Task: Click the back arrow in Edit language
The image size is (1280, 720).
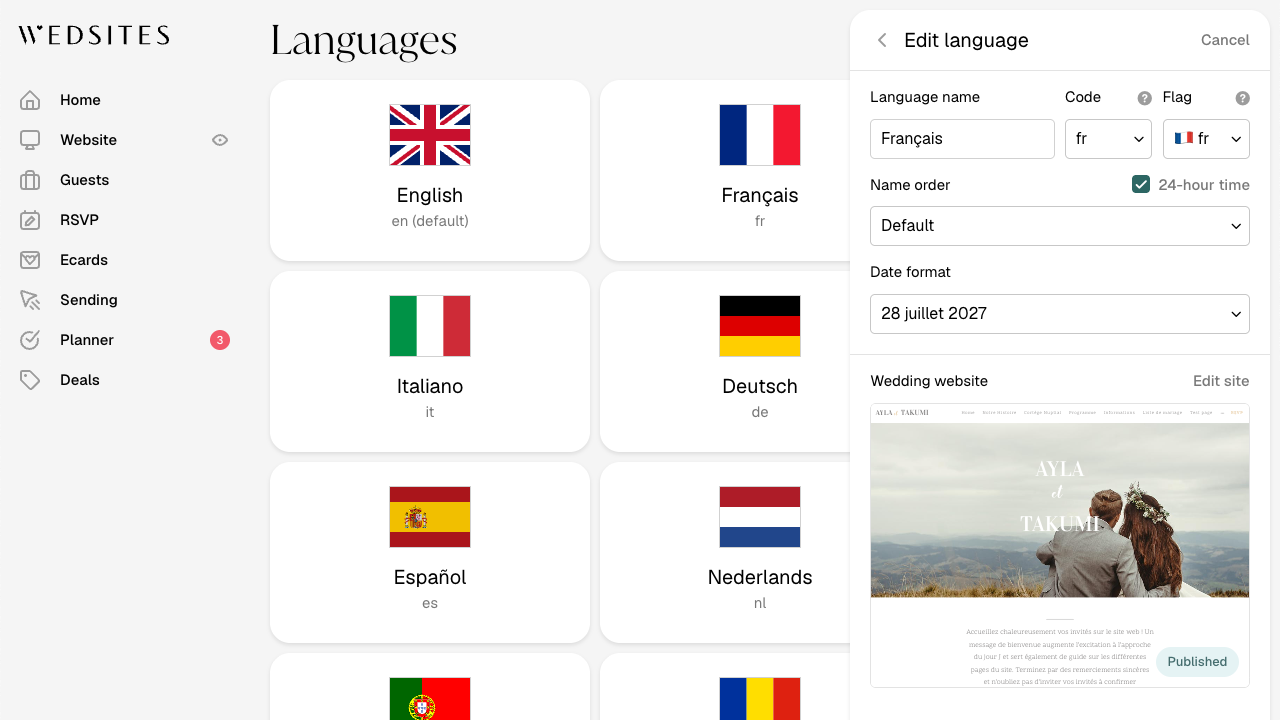Action: click(x=882, y=40)
